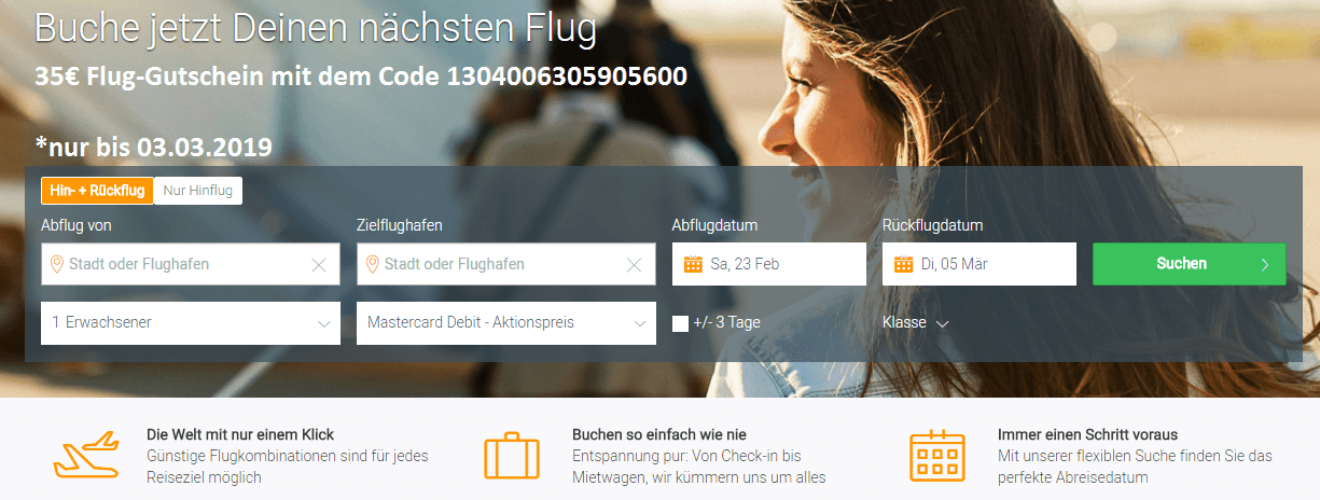Expand the 1 Erwachsener passenger dropdown
1320x500 pixels.
click(x=191, y=323)
